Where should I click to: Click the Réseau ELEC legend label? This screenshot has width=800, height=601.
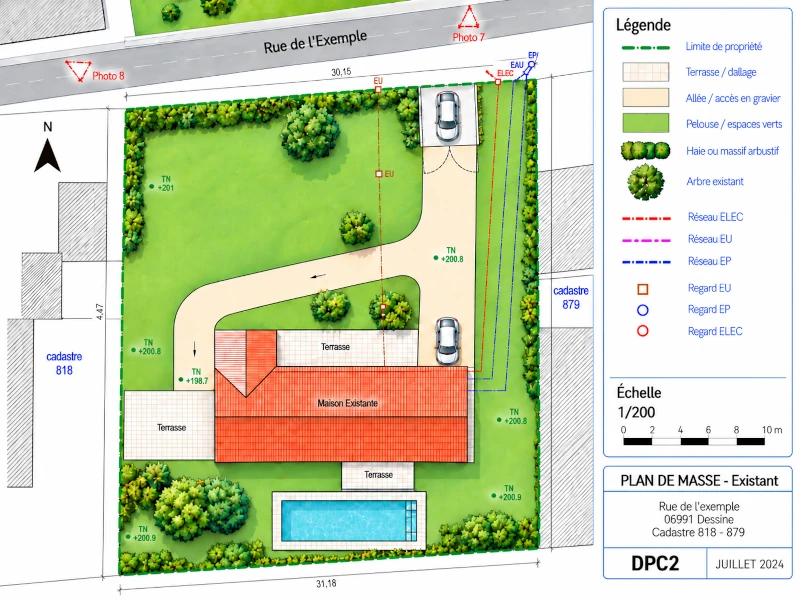point(715,217)
